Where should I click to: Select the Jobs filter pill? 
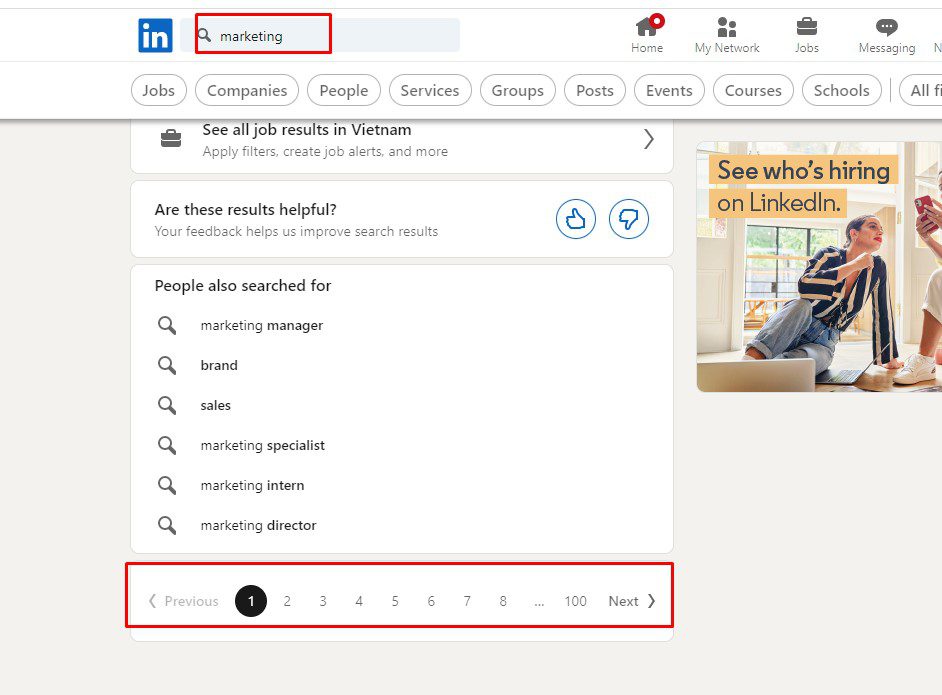pyautogui.click(x=159, y=90)
